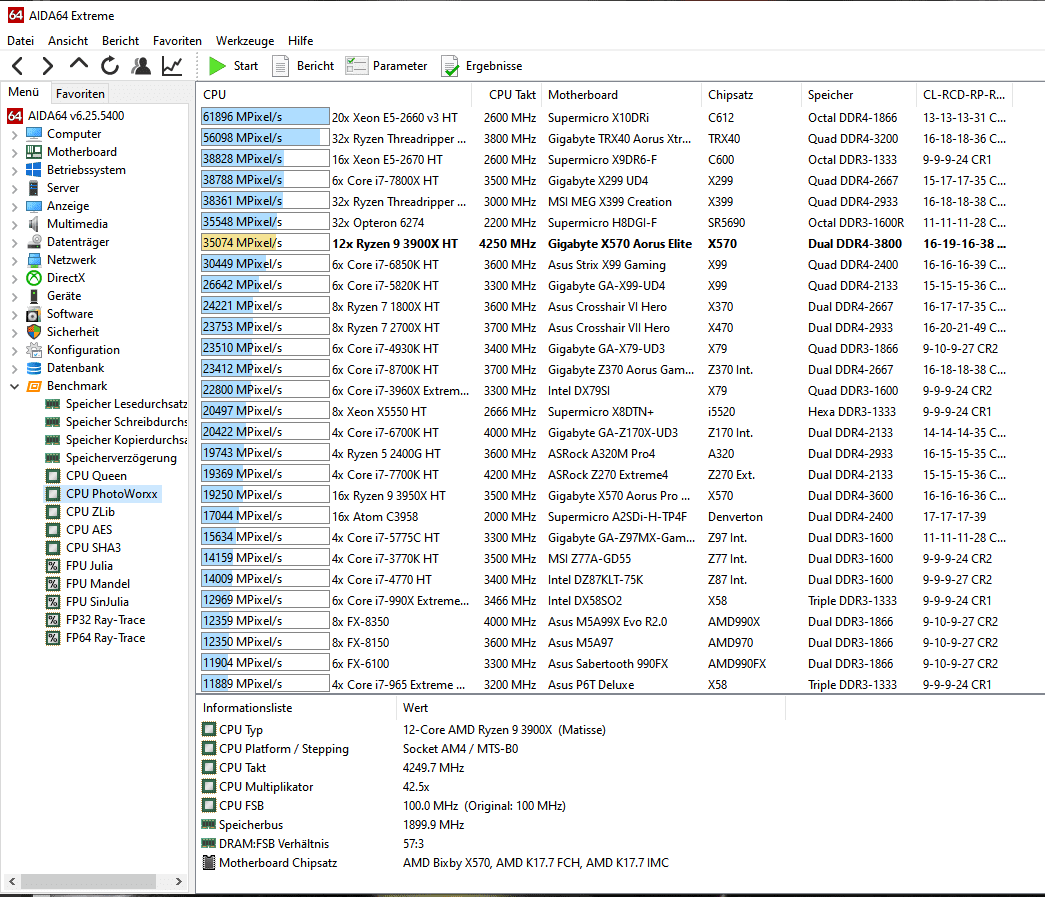Click the refresh icon in toolbar

(110, 66)
